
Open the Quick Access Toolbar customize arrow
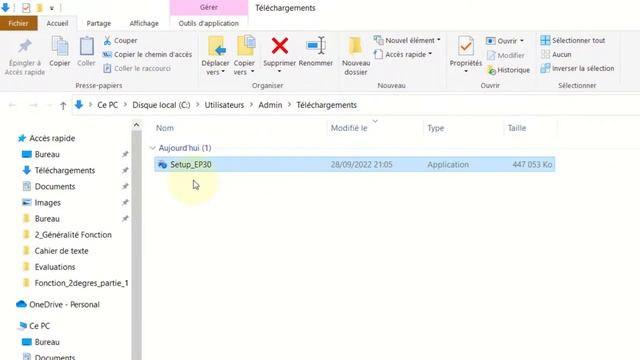pyautogui.click(x=52, y=8)
